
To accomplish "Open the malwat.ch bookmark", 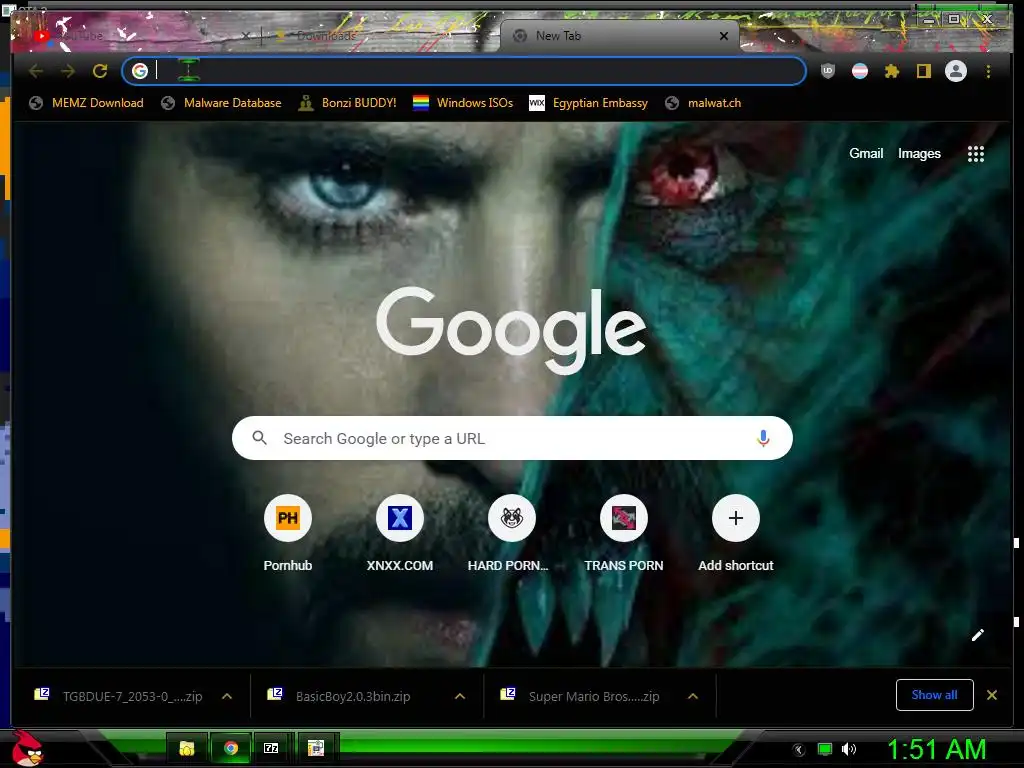I will (x=703, y=103).
